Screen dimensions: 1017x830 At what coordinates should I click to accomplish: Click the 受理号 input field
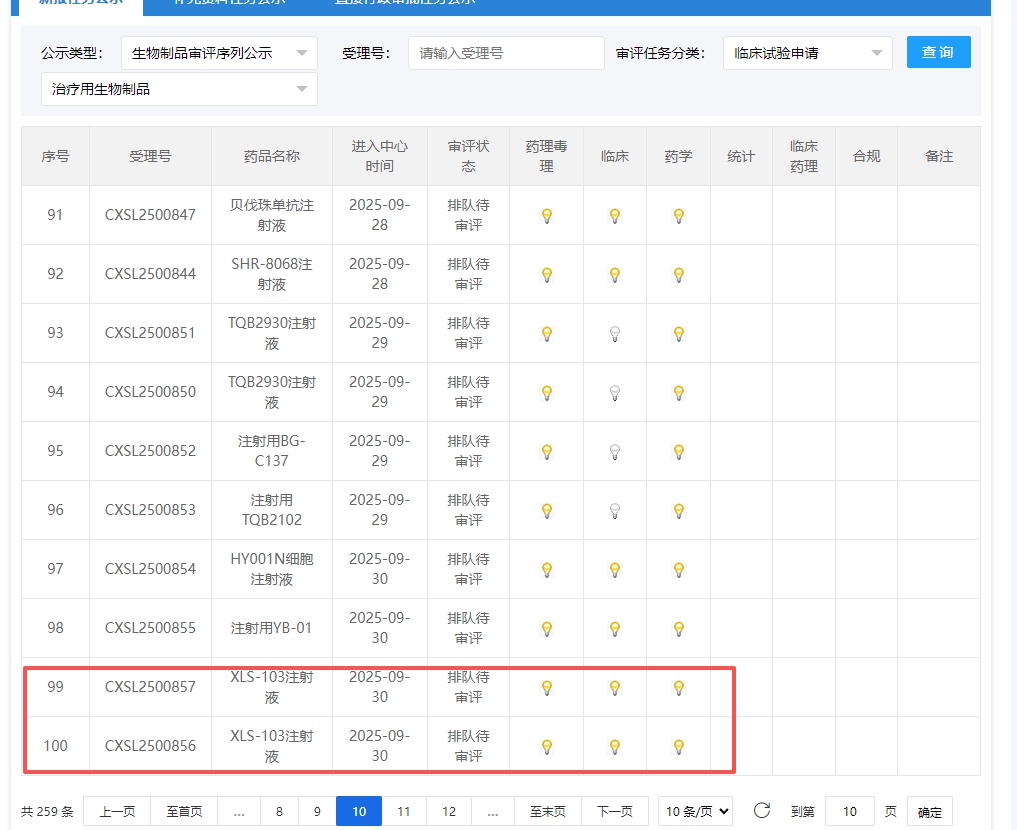click(506, 53)
